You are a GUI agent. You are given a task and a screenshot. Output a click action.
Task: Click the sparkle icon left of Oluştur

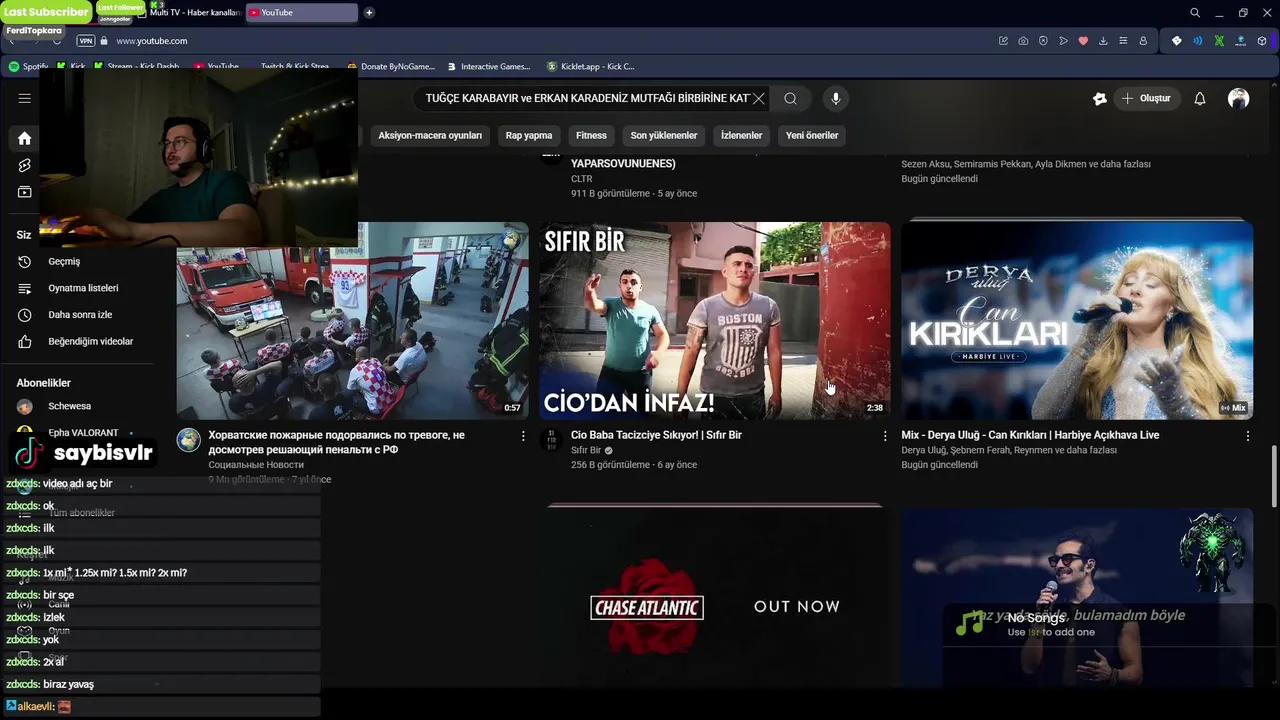1100,98
